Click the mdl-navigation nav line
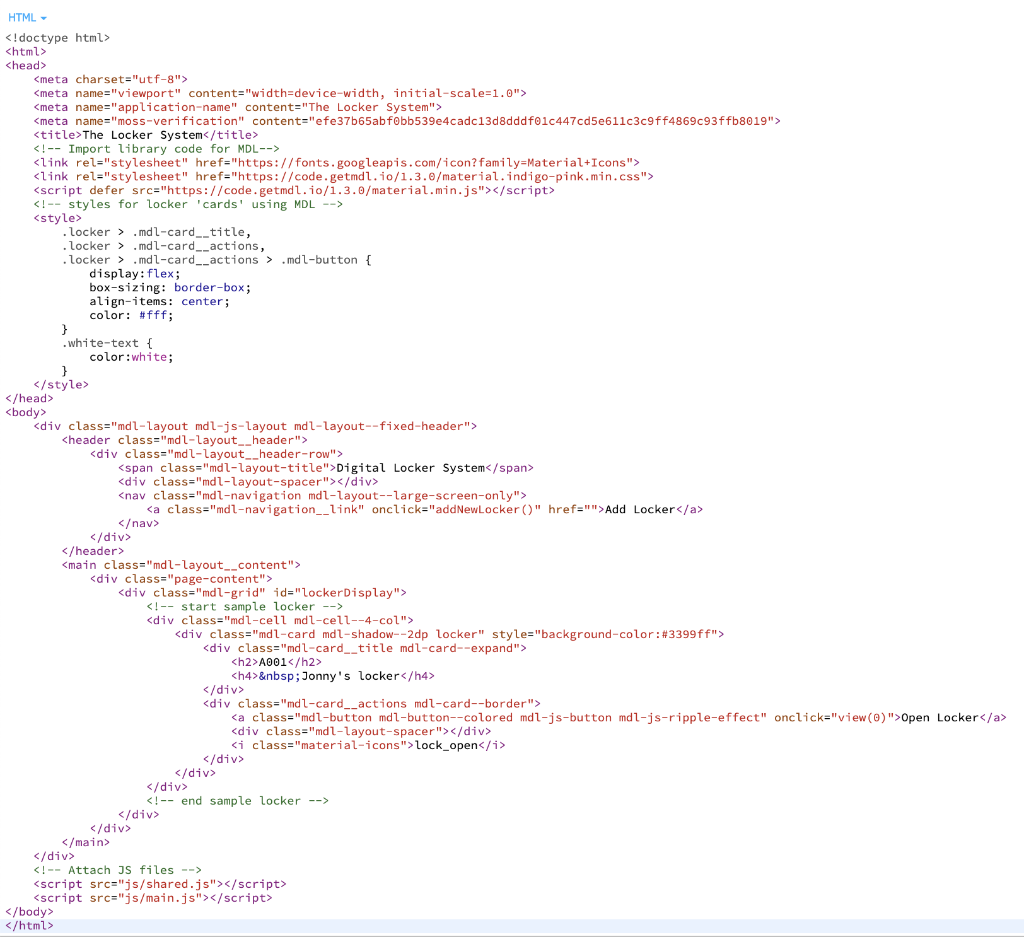Viewport: 1024px width, 937px height. pyautogui.click(x=322, y=496)
